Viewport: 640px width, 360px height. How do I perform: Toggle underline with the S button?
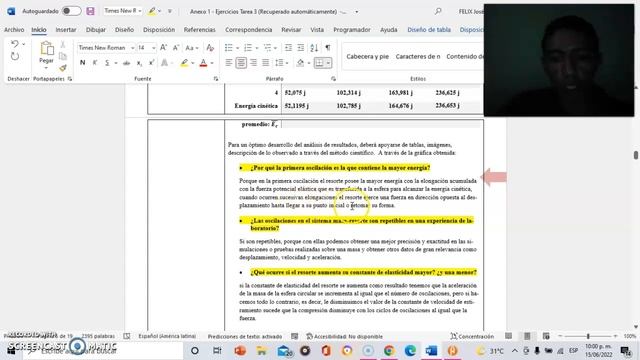[107, 63]
